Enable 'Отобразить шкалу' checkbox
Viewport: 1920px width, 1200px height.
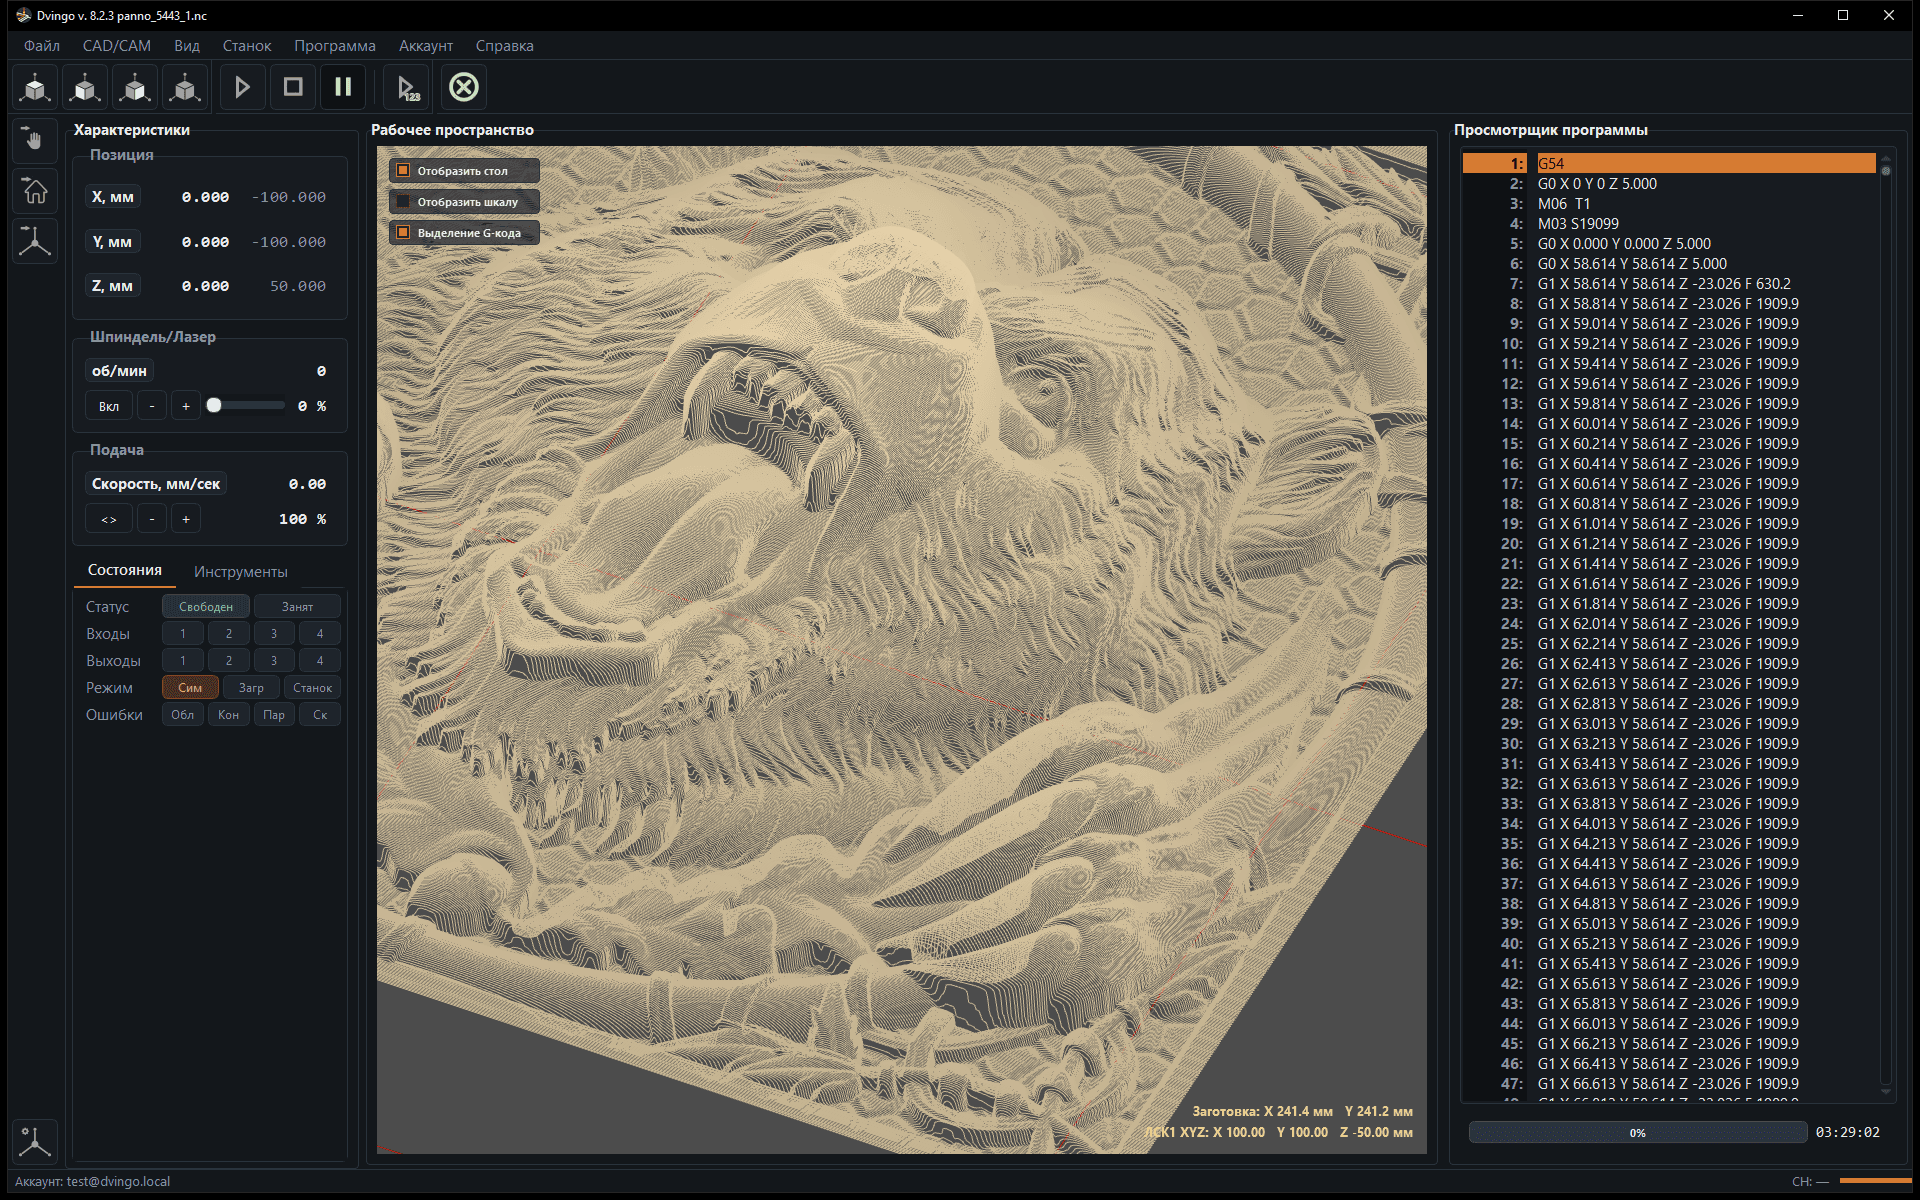click(x=403, y=202)
